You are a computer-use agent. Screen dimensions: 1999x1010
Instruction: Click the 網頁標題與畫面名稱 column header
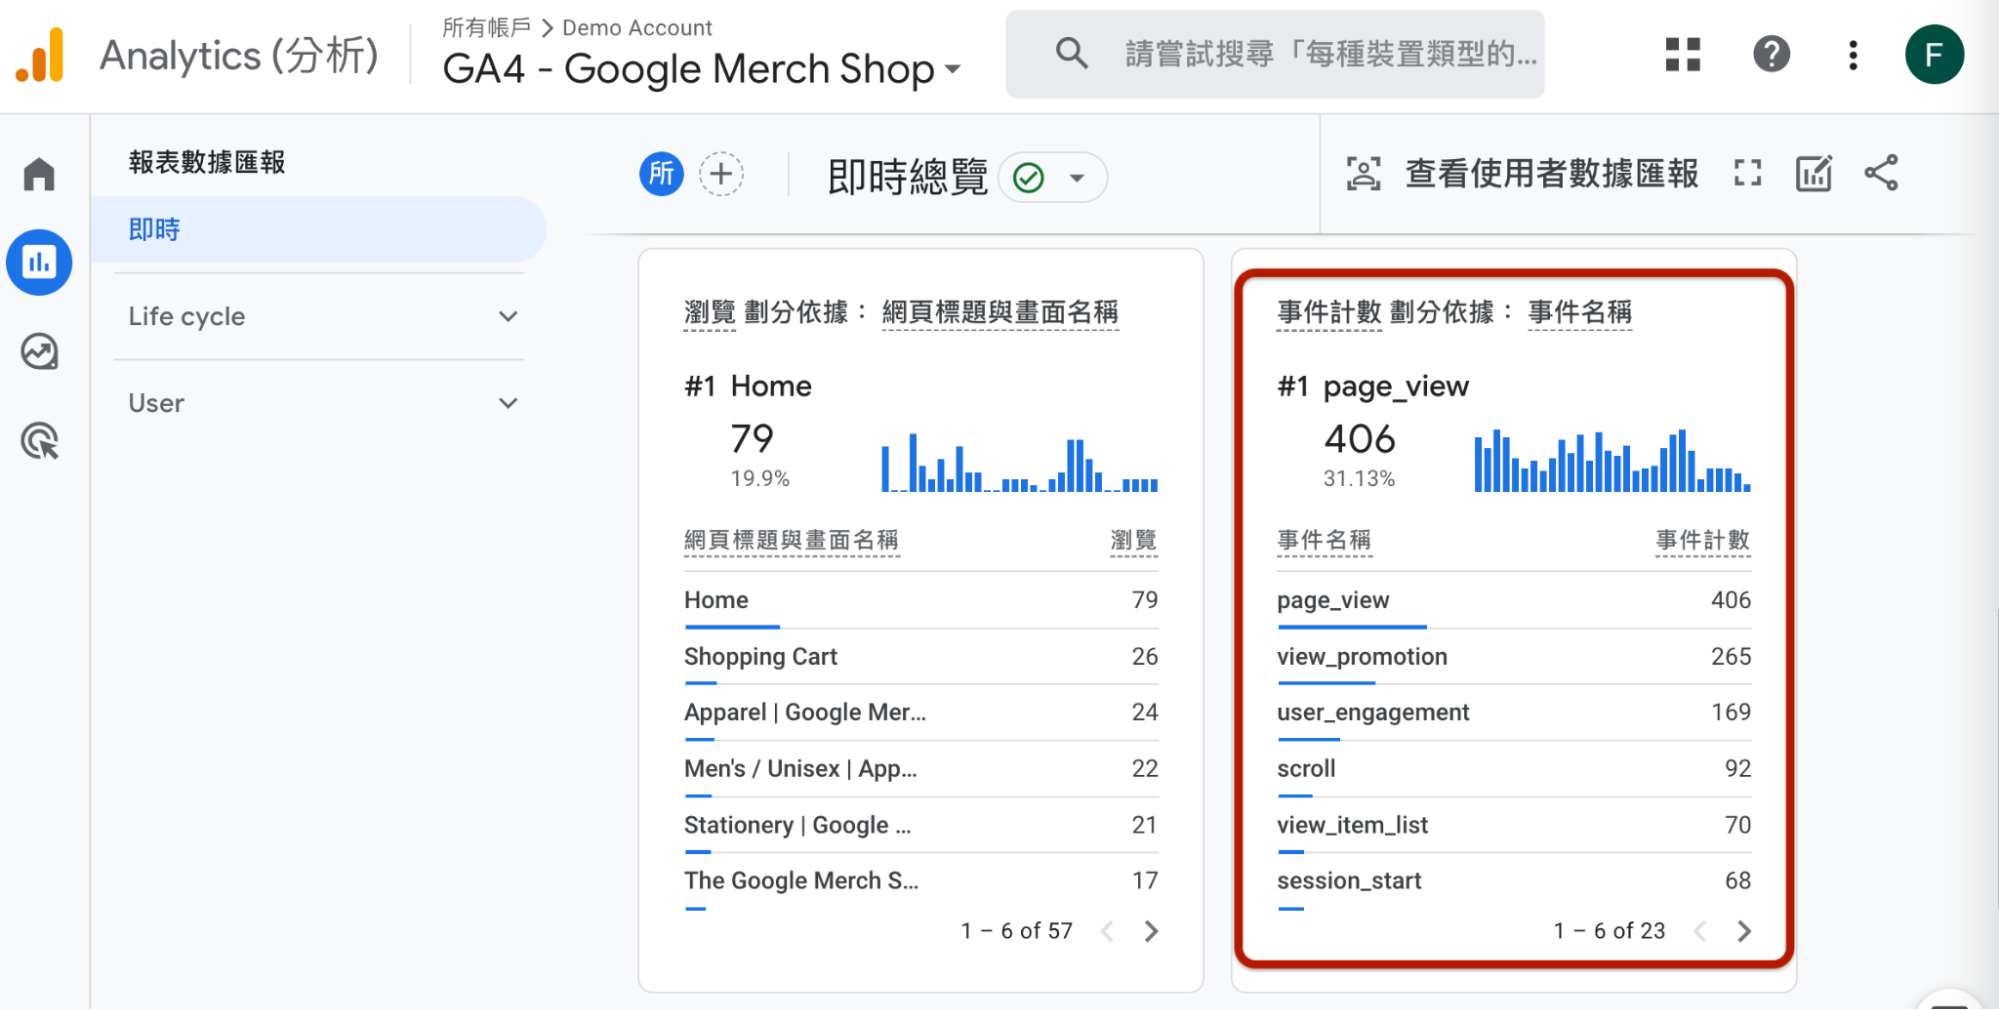791,541
